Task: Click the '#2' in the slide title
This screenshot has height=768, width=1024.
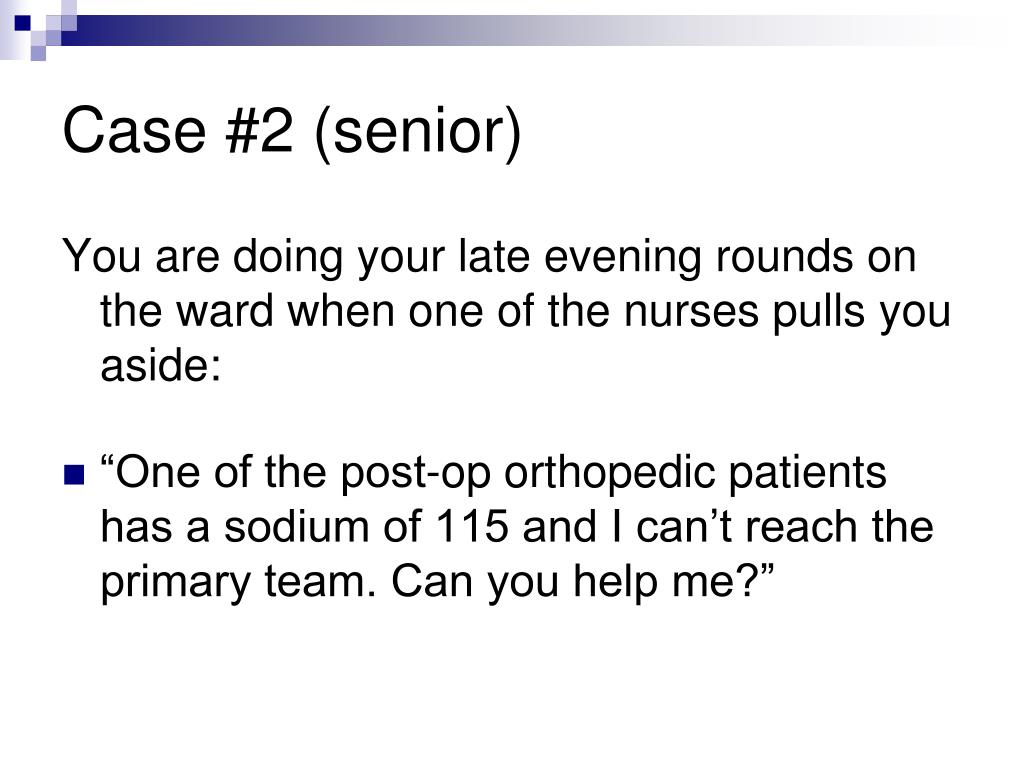Action: 259,131
